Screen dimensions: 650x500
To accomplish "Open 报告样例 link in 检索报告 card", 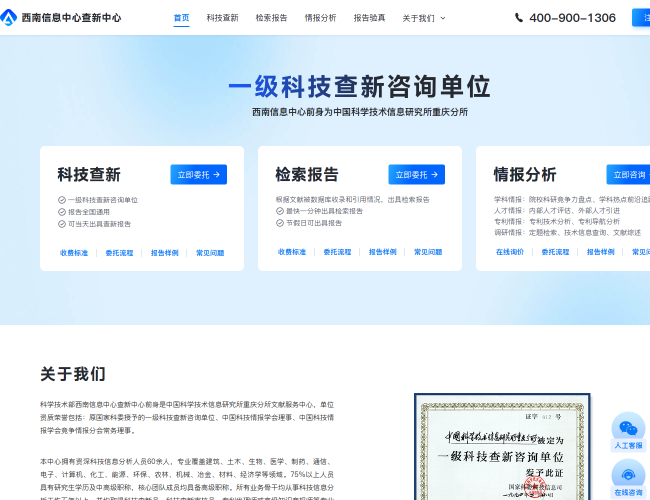I will (x=383, y=252).
